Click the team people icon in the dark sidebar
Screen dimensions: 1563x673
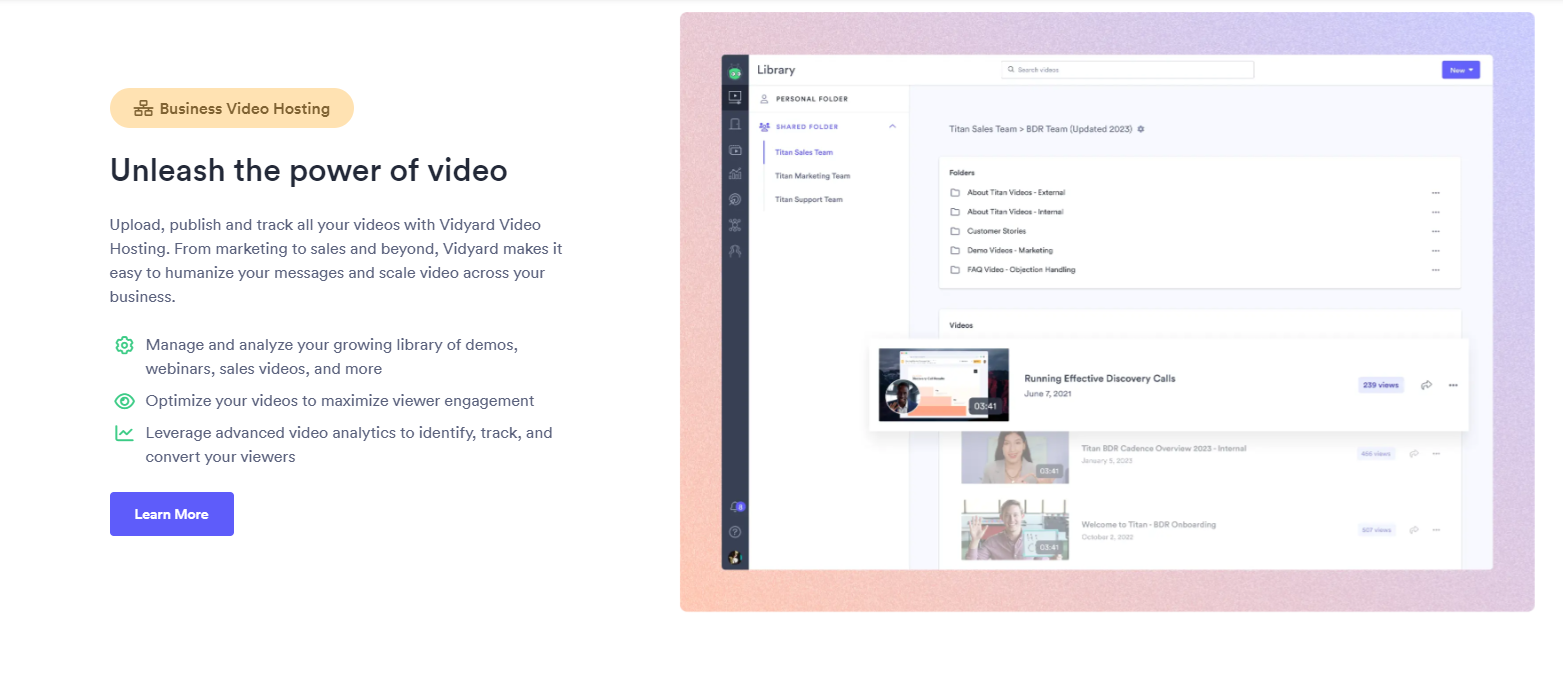click(x=735, y=250)
